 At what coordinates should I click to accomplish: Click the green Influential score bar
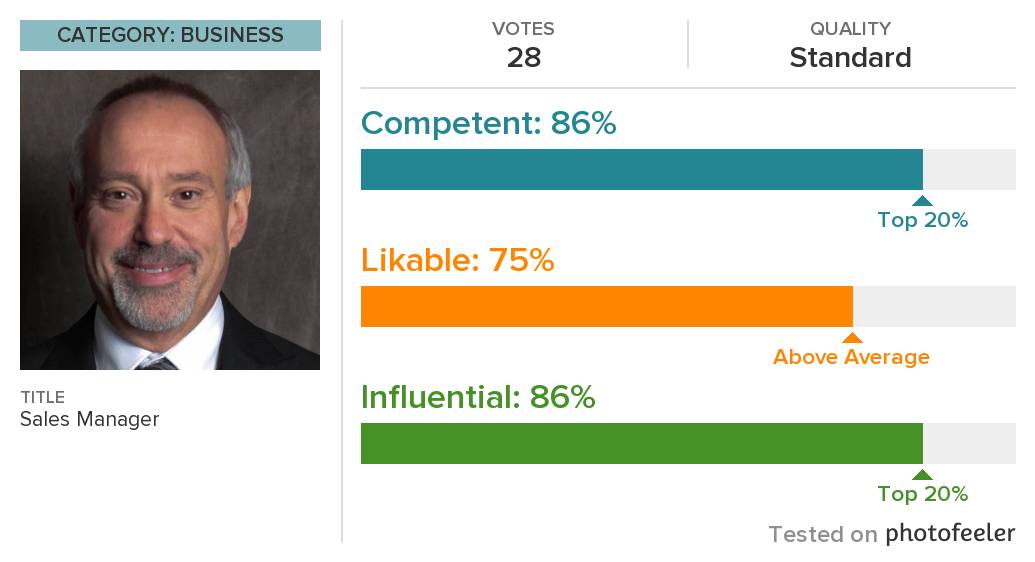click(642, 443)
